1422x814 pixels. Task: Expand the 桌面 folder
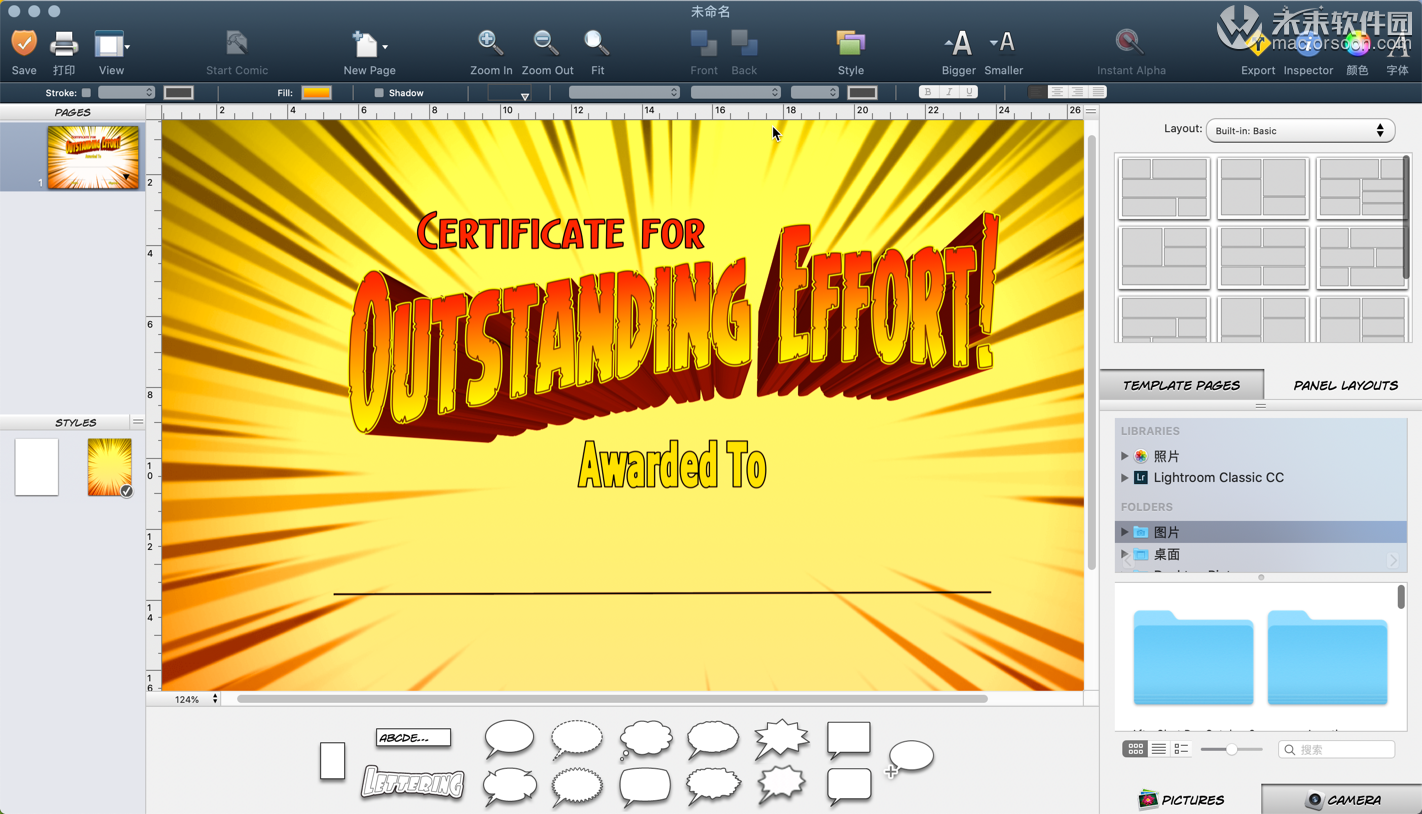[1125, 554]
